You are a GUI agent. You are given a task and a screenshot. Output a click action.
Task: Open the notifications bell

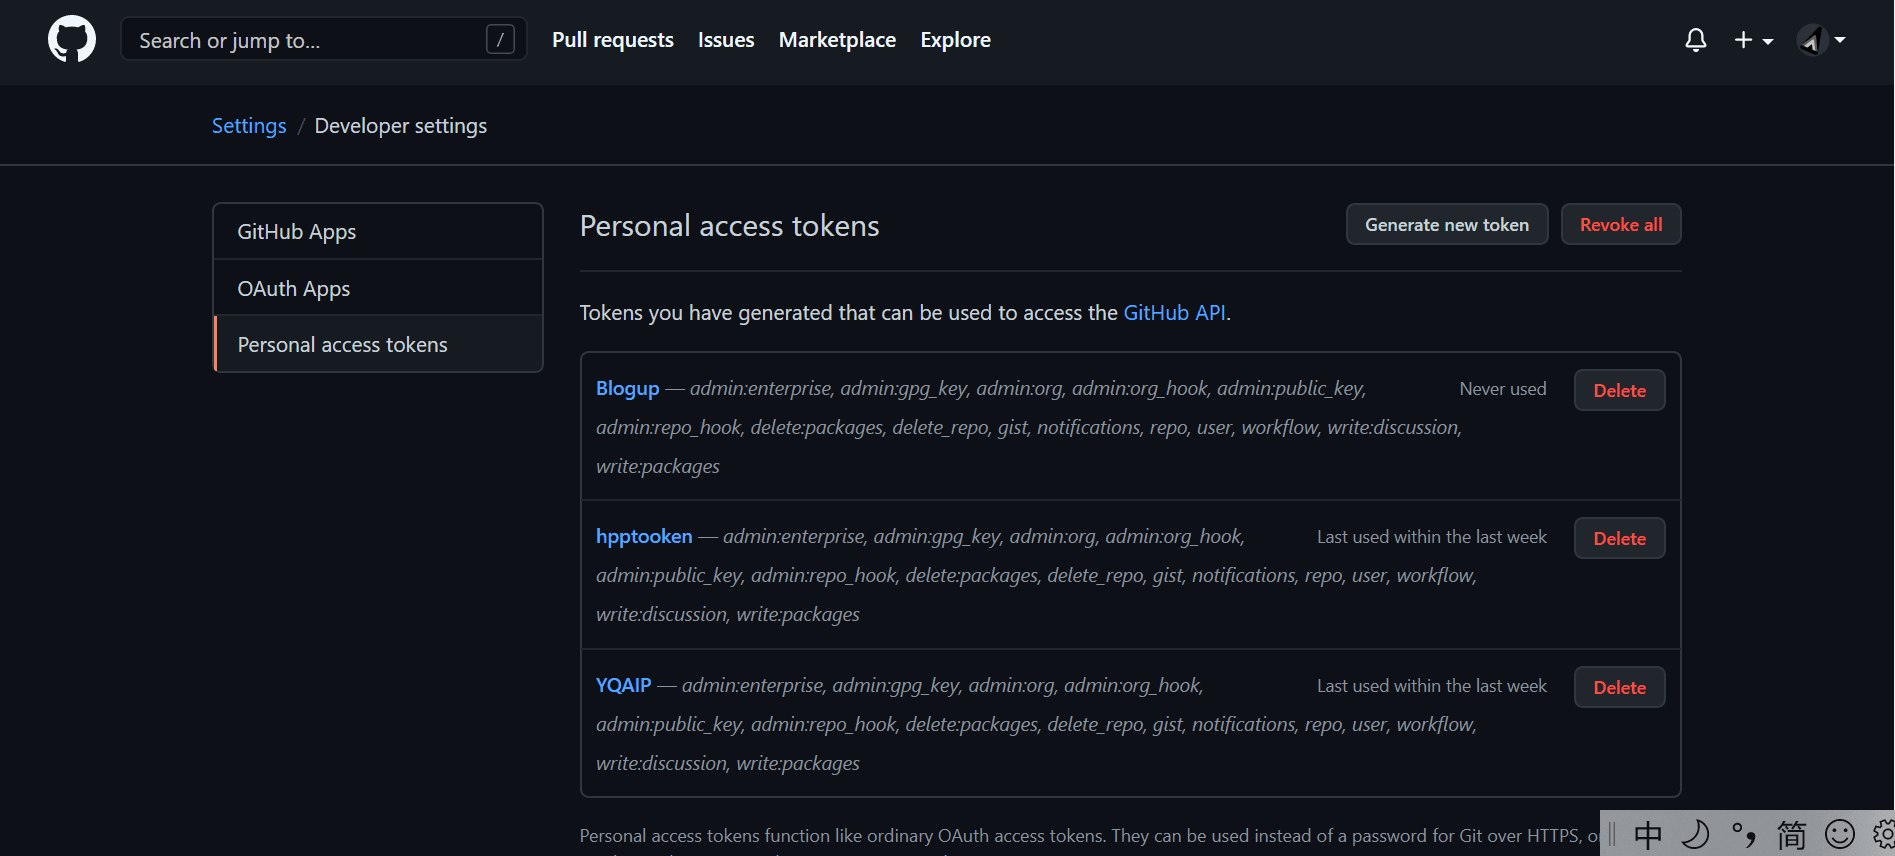pos(1695,40)
